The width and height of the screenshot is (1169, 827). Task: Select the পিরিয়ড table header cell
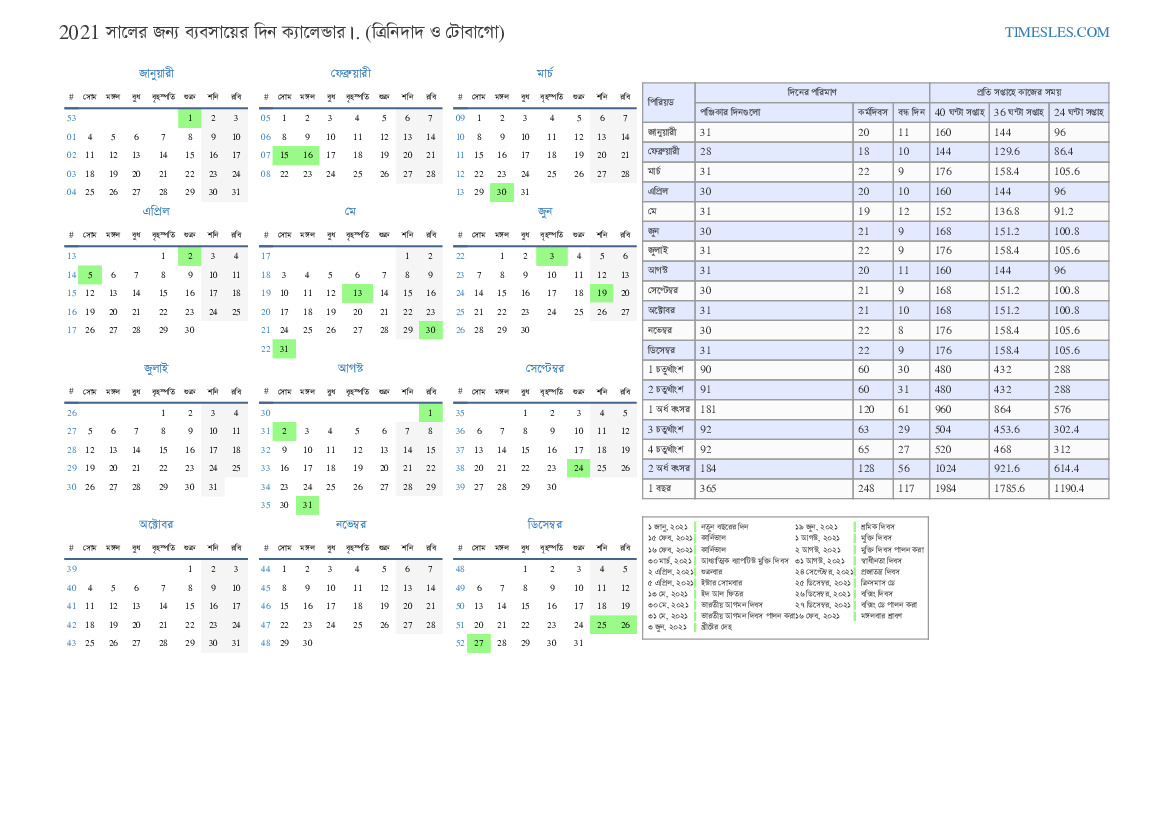pos(668,102)
